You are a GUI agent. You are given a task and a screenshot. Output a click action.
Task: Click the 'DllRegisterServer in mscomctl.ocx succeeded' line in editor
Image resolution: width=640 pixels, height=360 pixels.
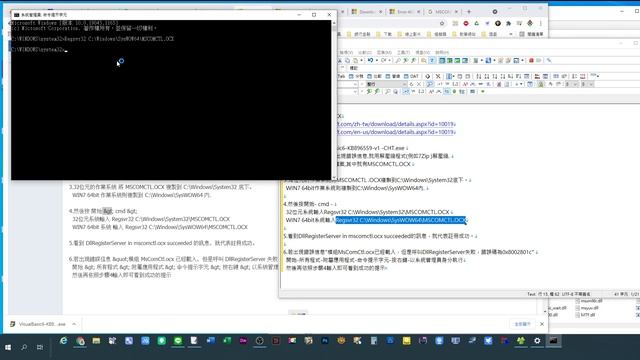(381, 236)
